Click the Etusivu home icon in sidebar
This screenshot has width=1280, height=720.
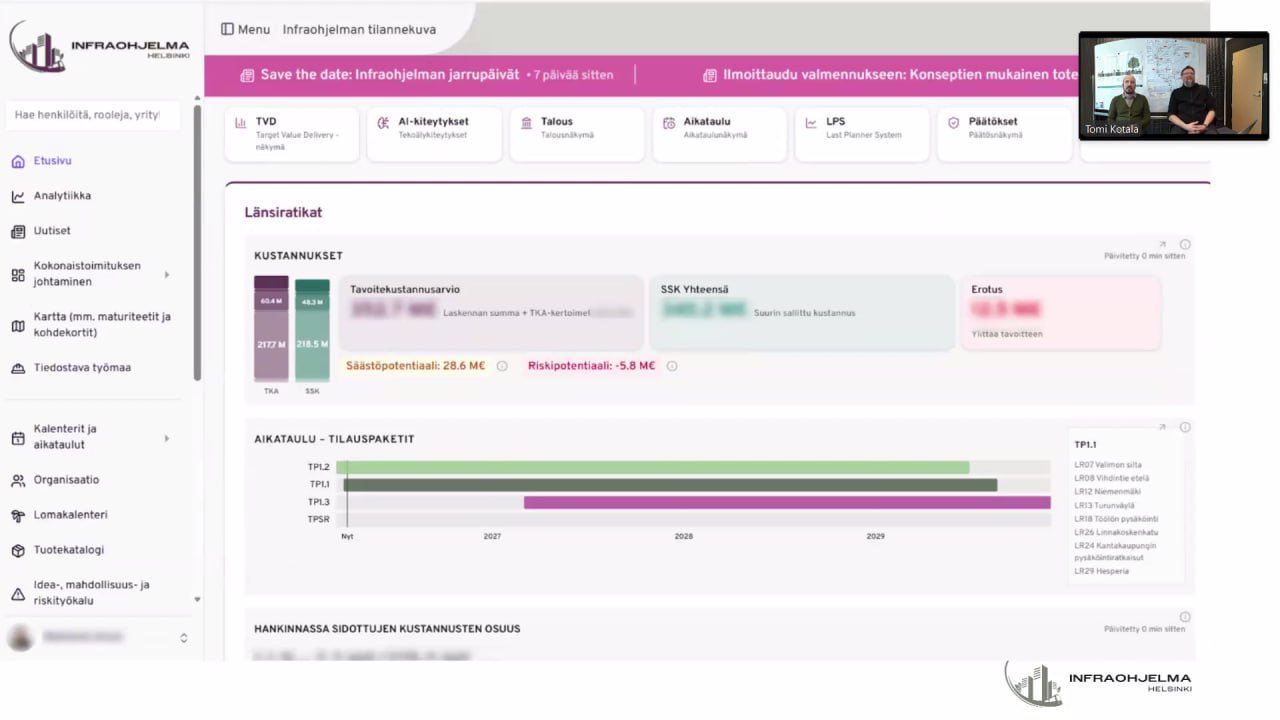pyautogui.click(x=18, y=161)
